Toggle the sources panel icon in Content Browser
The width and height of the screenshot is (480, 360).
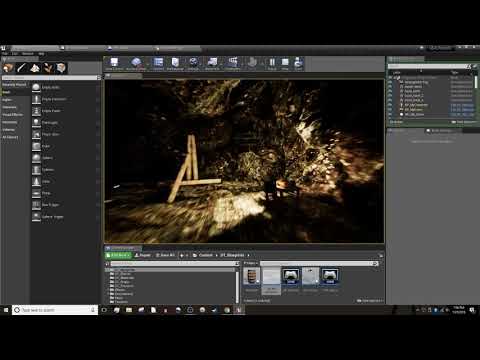(x=107, y=264)
